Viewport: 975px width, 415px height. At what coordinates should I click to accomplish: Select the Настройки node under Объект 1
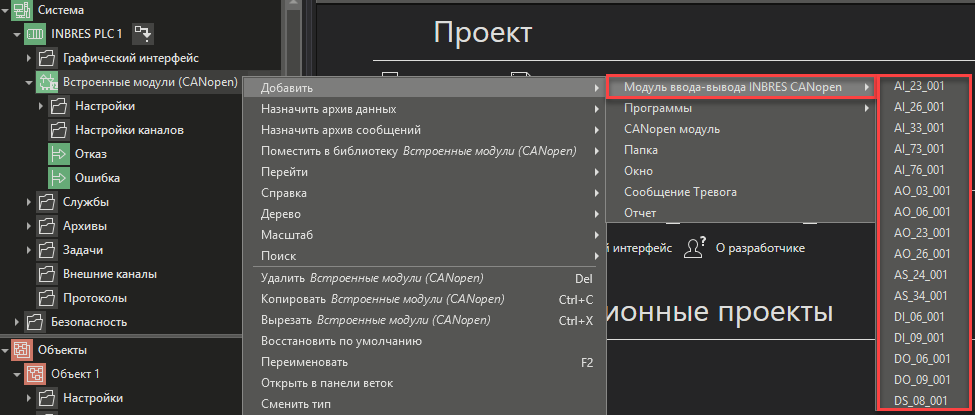pyautogui.click(x=93, y=398)
